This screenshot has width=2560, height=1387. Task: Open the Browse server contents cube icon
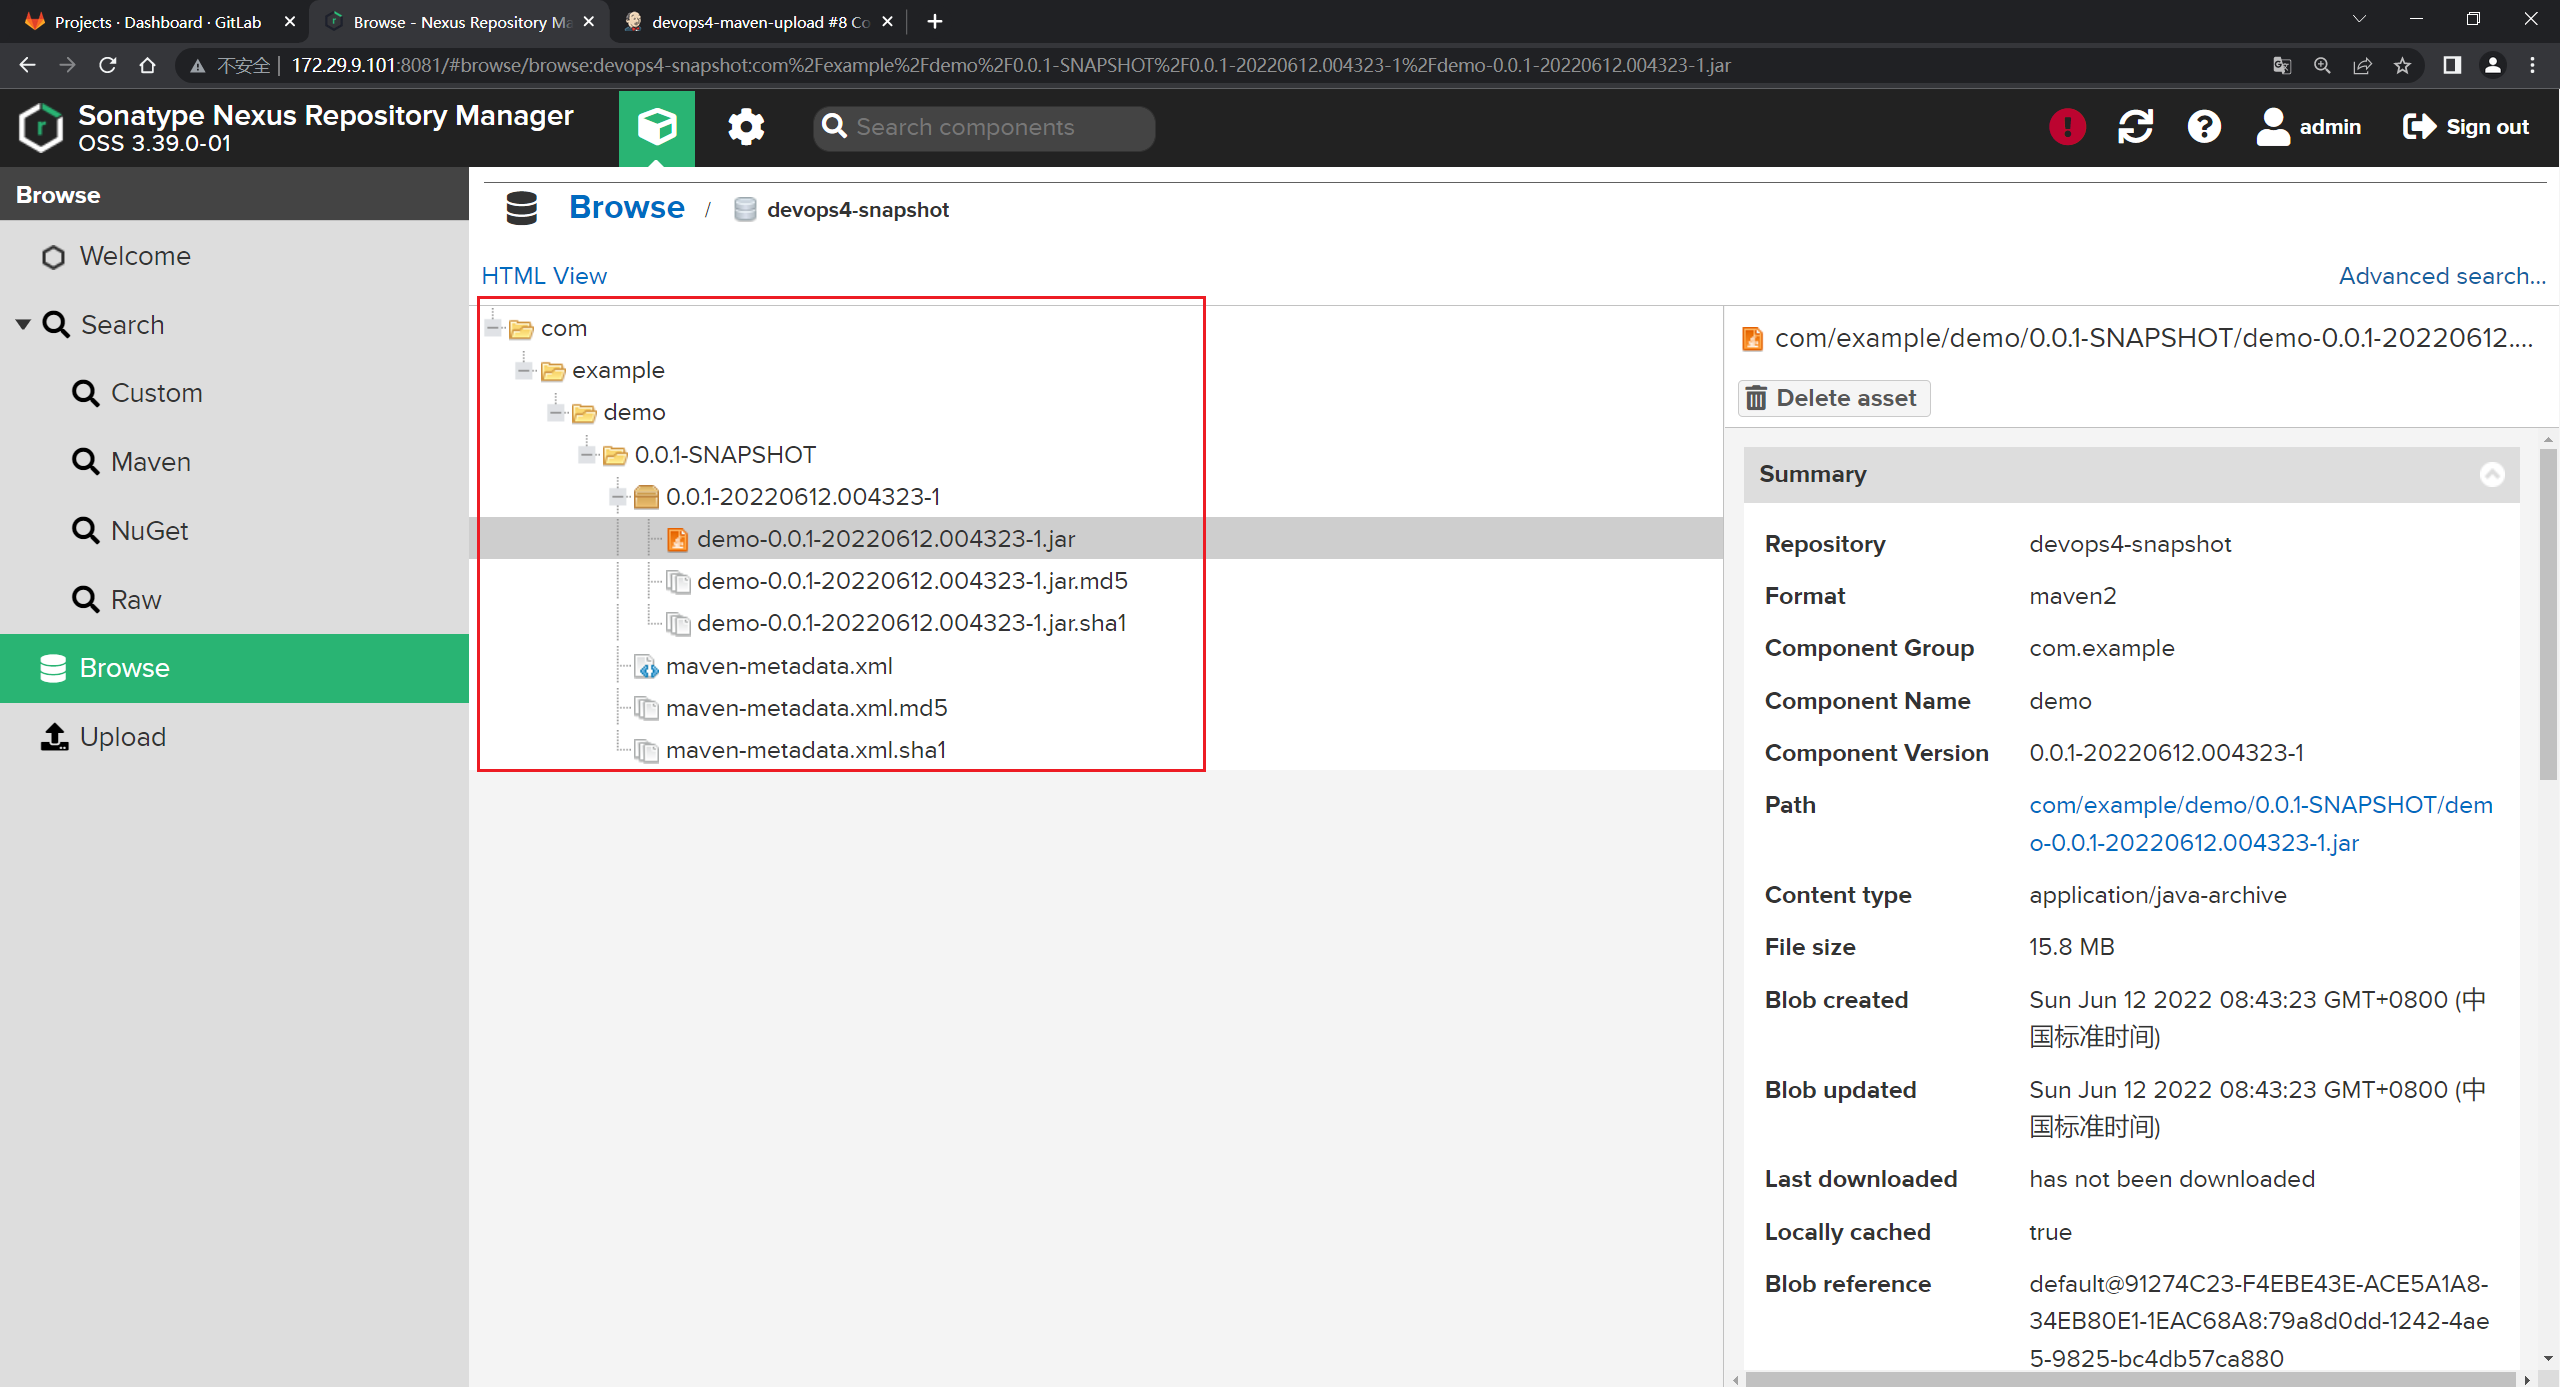[x=657, y=127]
